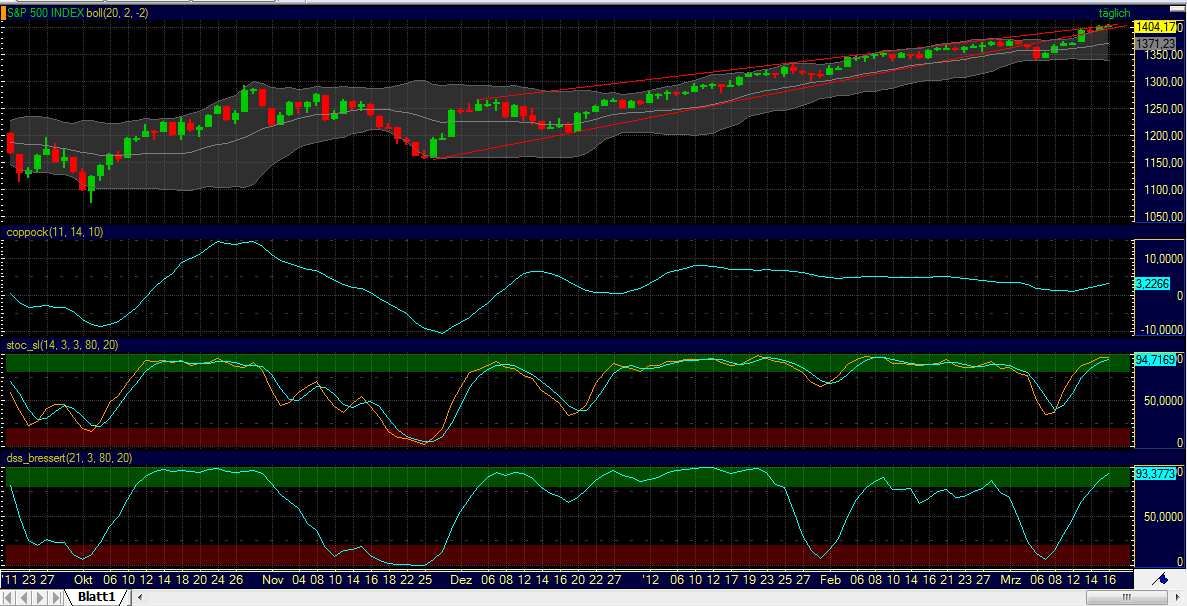Click the täglich timeframe label top right
The width and height of the screenshot is (1187, 606).
[1113, 13]
